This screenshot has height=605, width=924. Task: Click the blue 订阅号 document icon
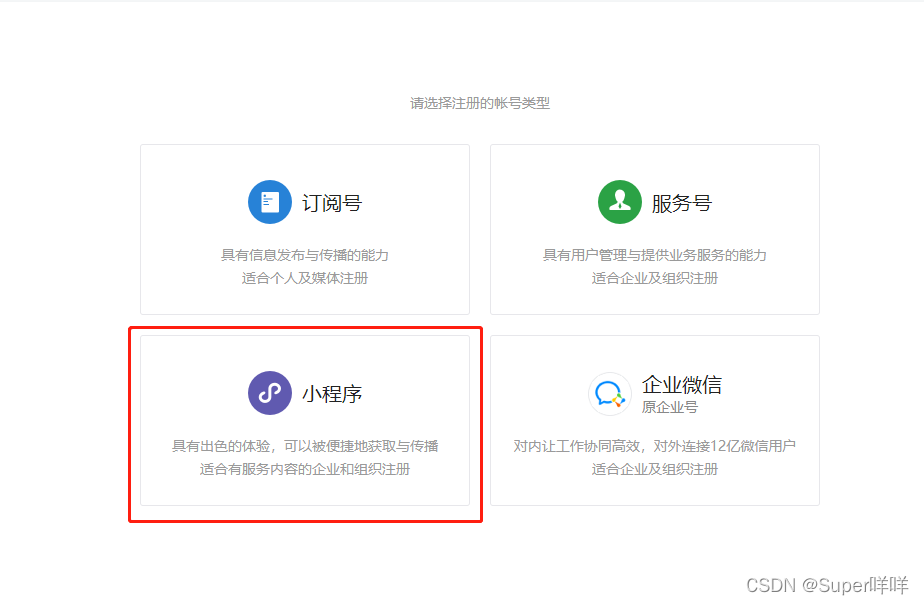click(x=270, y=202)
